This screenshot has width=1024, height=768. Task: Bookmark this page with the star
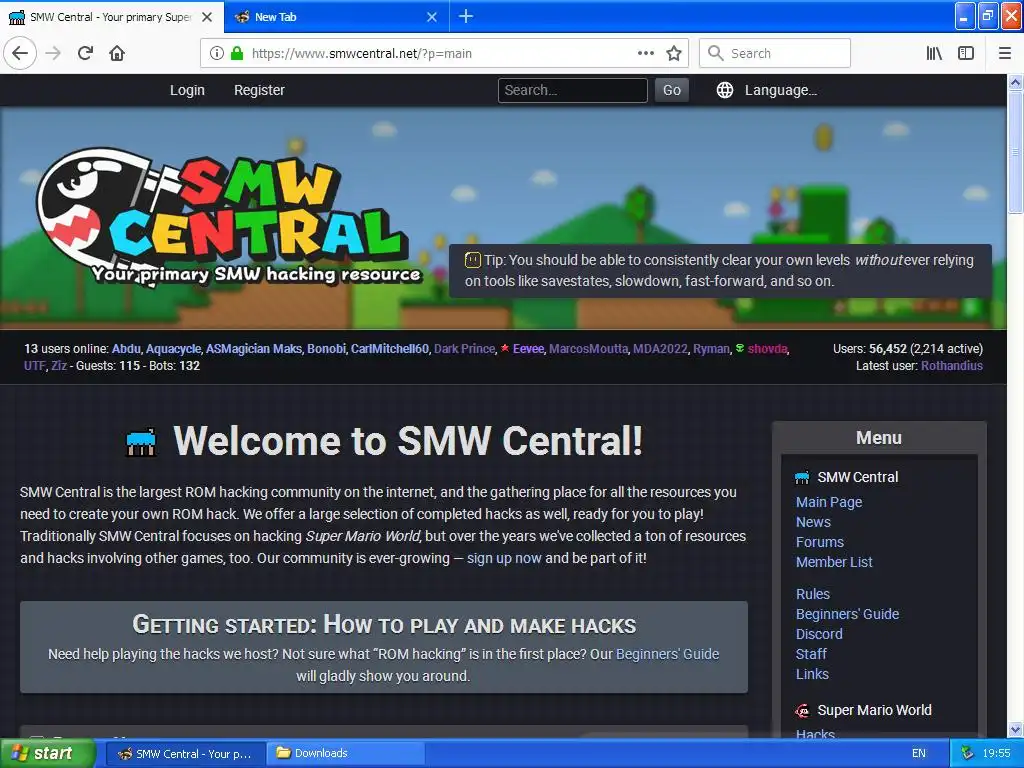coord(673,53)
